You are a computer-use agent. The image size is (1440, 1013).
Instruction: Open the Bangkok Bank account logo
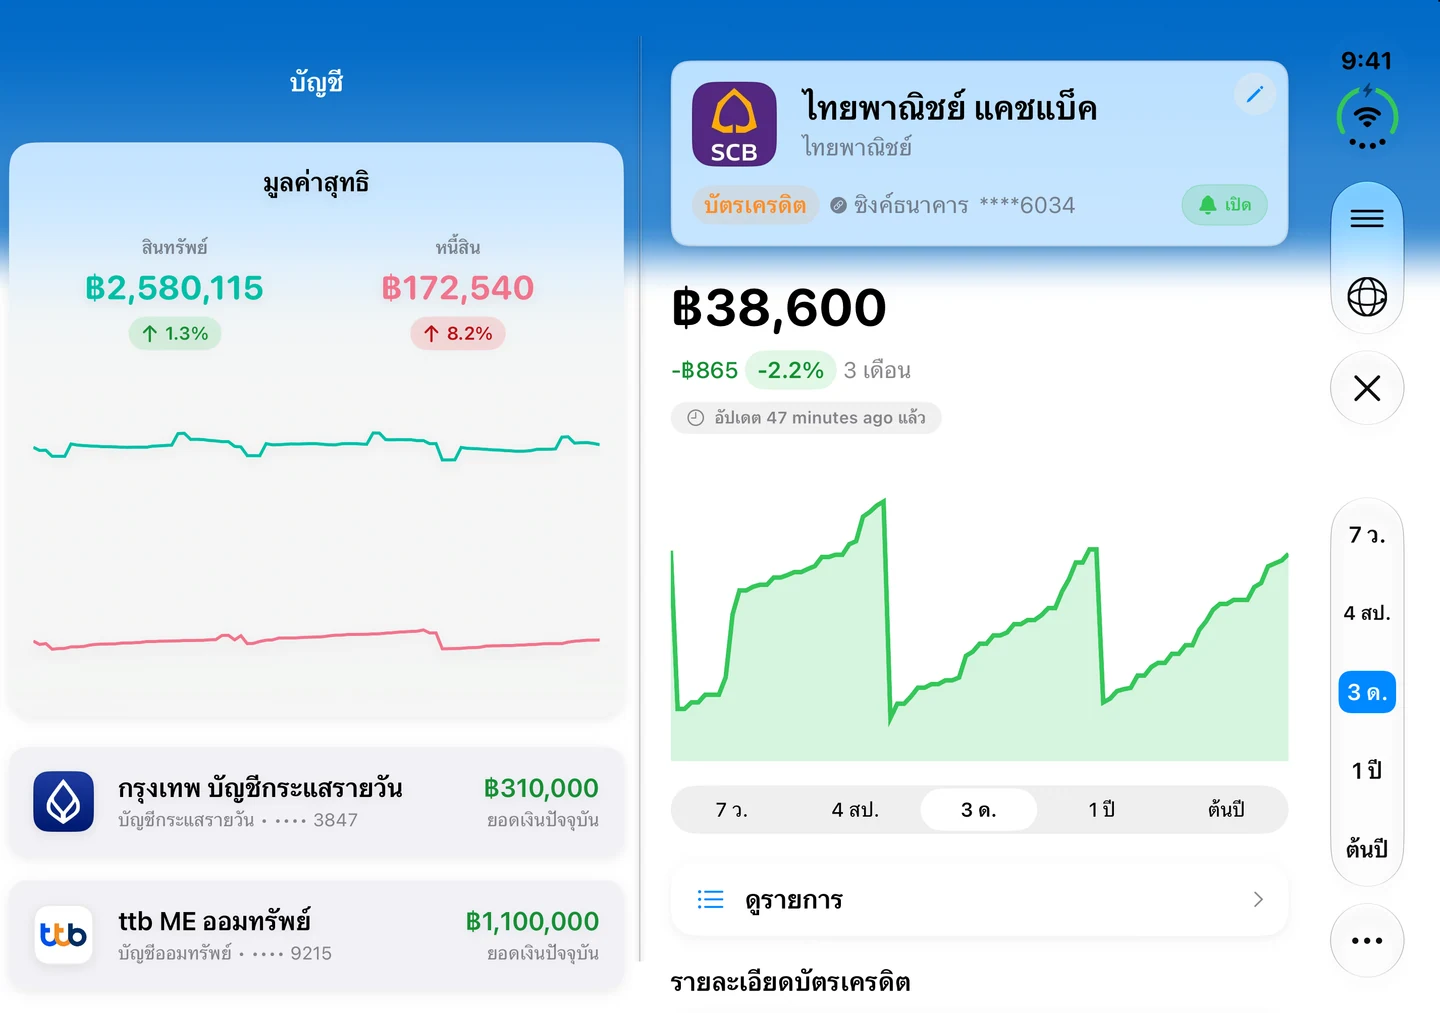point(63,802)
